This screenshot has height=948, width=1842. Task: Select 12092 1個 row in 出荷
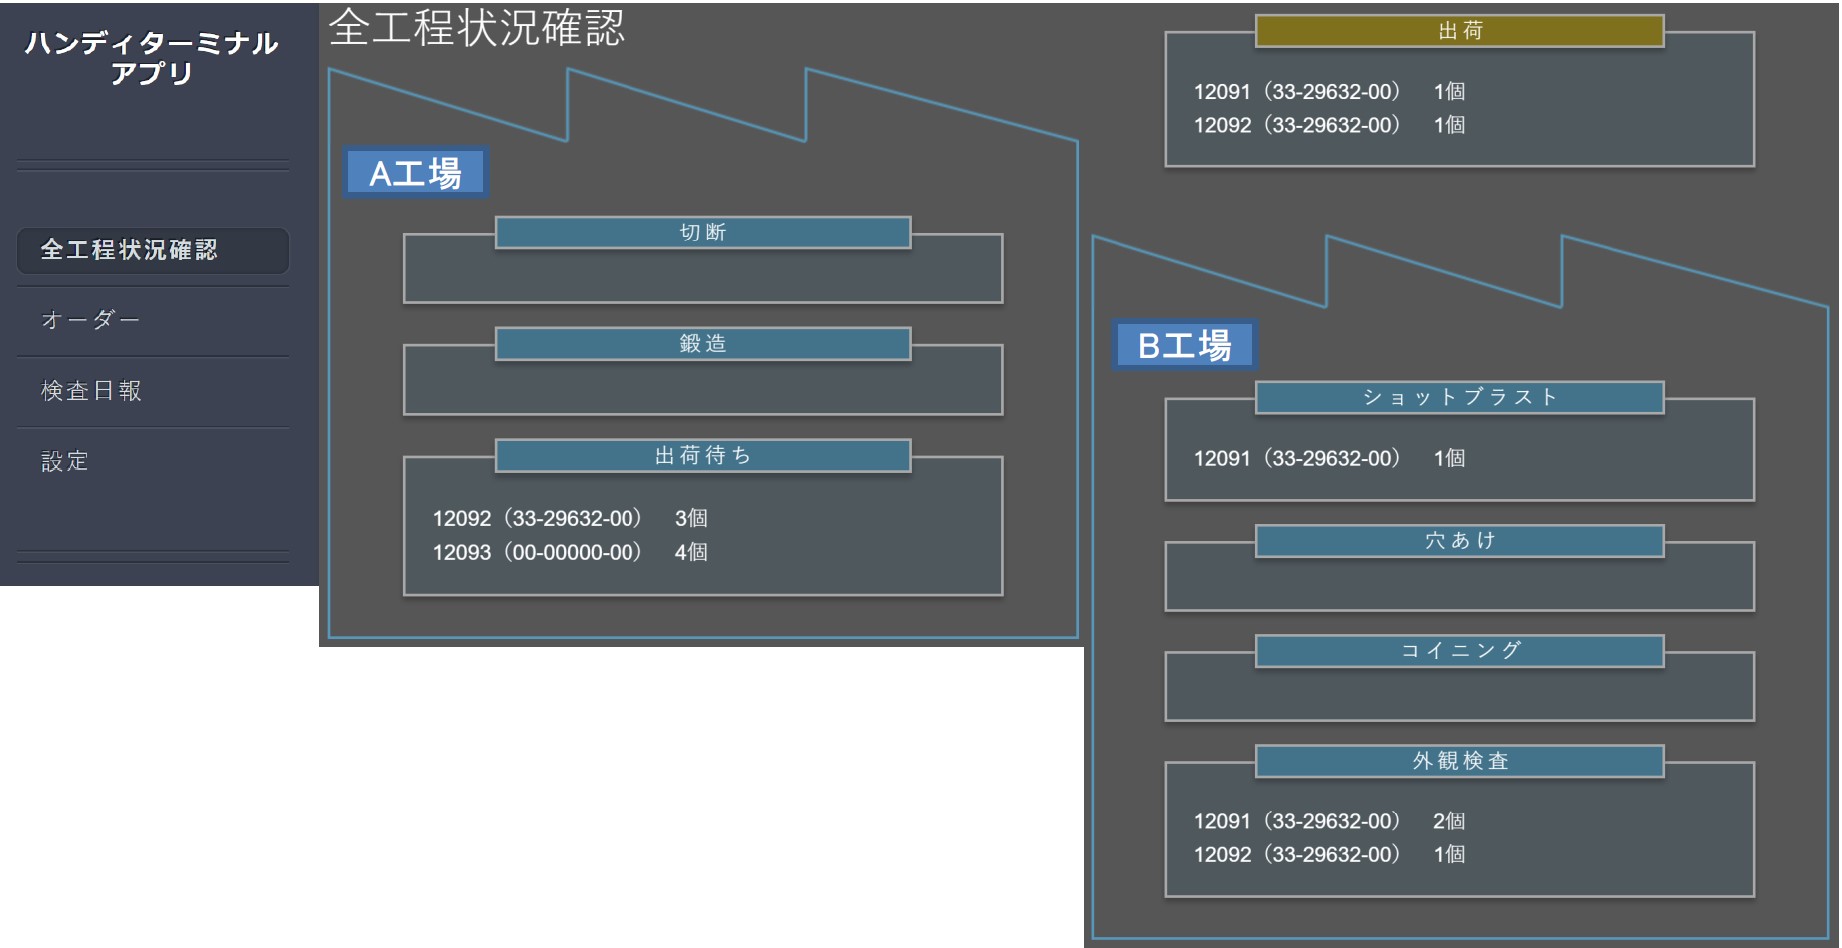coord(1329,125)
